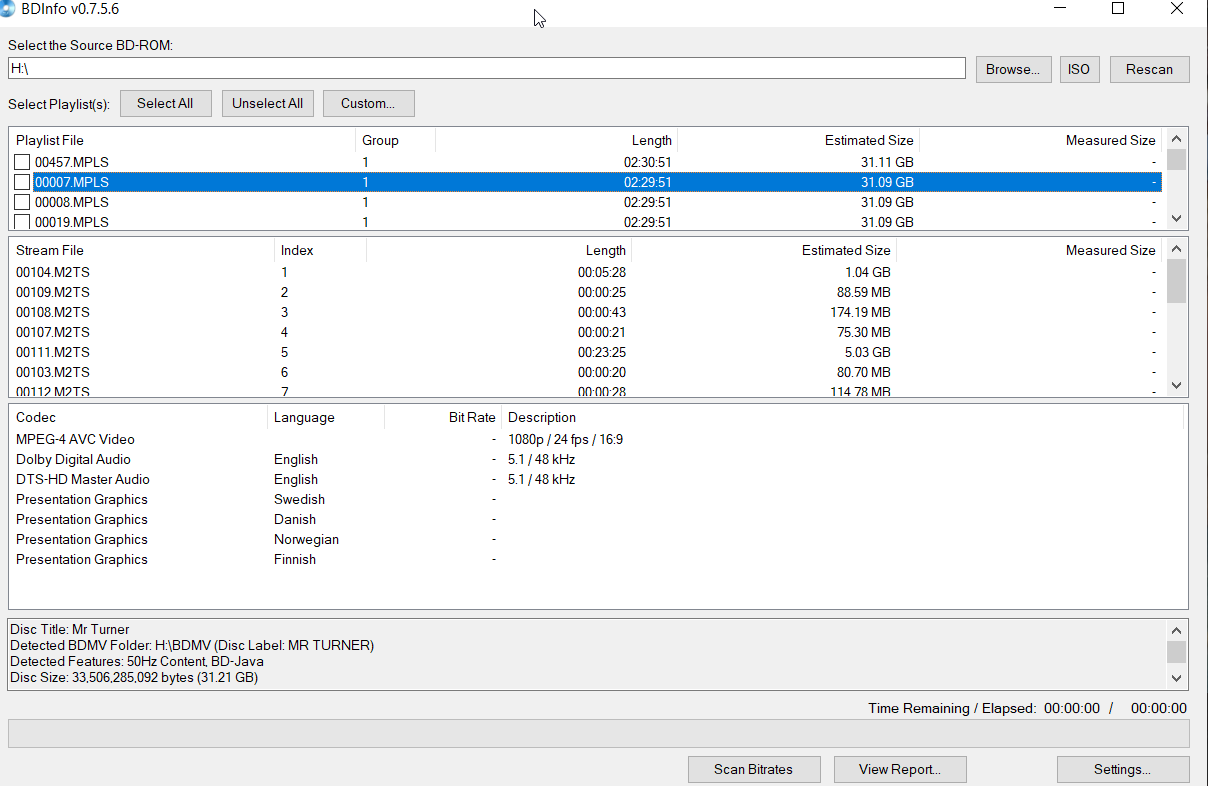Start Scan Bitrates
This screenshot has width=1208, height=786.
point(753,769)
